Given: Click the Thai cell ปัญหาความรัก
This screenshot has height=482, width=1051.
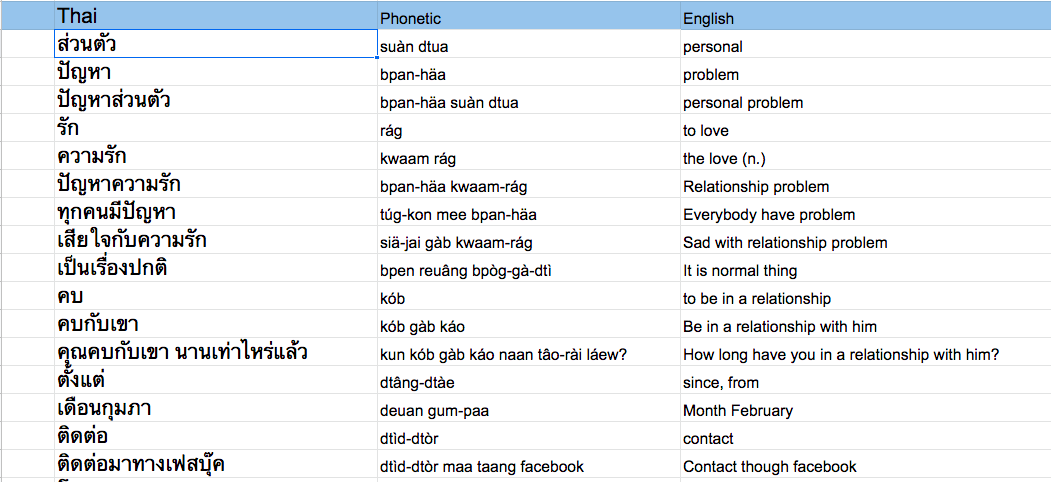Looking at the screenshot, I should pos(214,184).
